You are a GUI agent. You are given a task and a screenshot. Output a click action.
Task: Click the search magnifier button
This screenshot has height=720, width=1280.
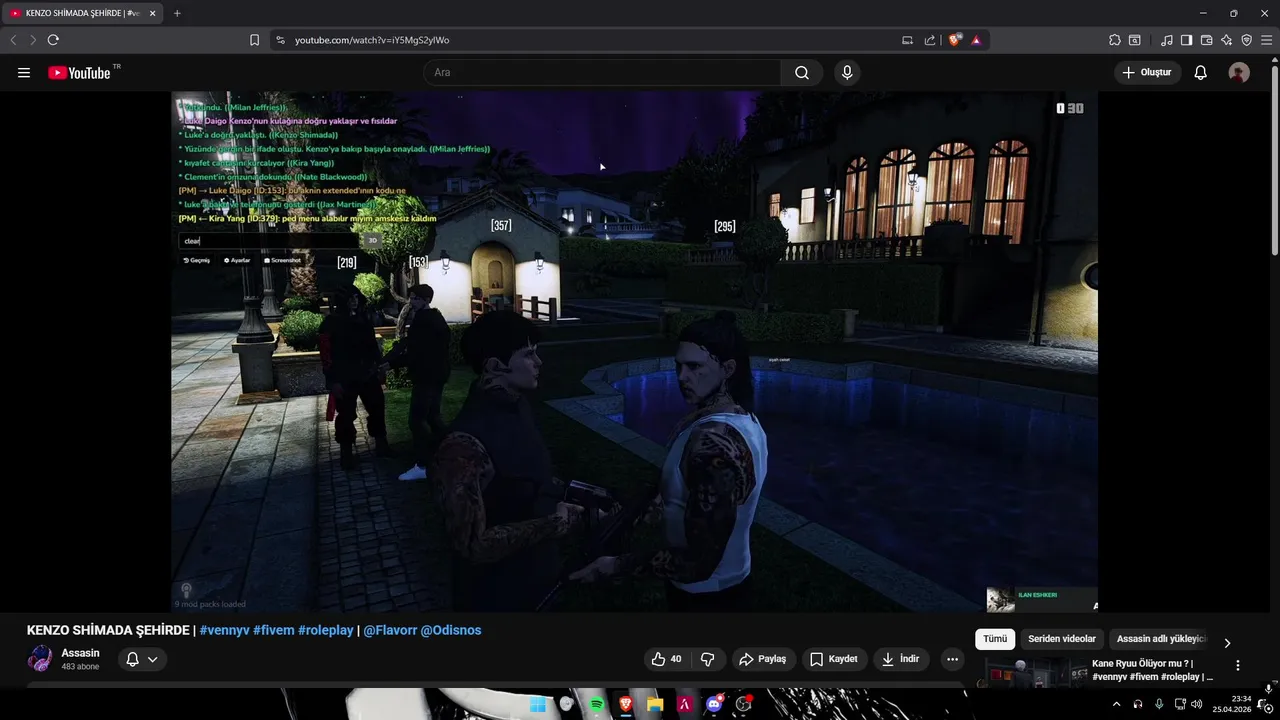(802, 73)
